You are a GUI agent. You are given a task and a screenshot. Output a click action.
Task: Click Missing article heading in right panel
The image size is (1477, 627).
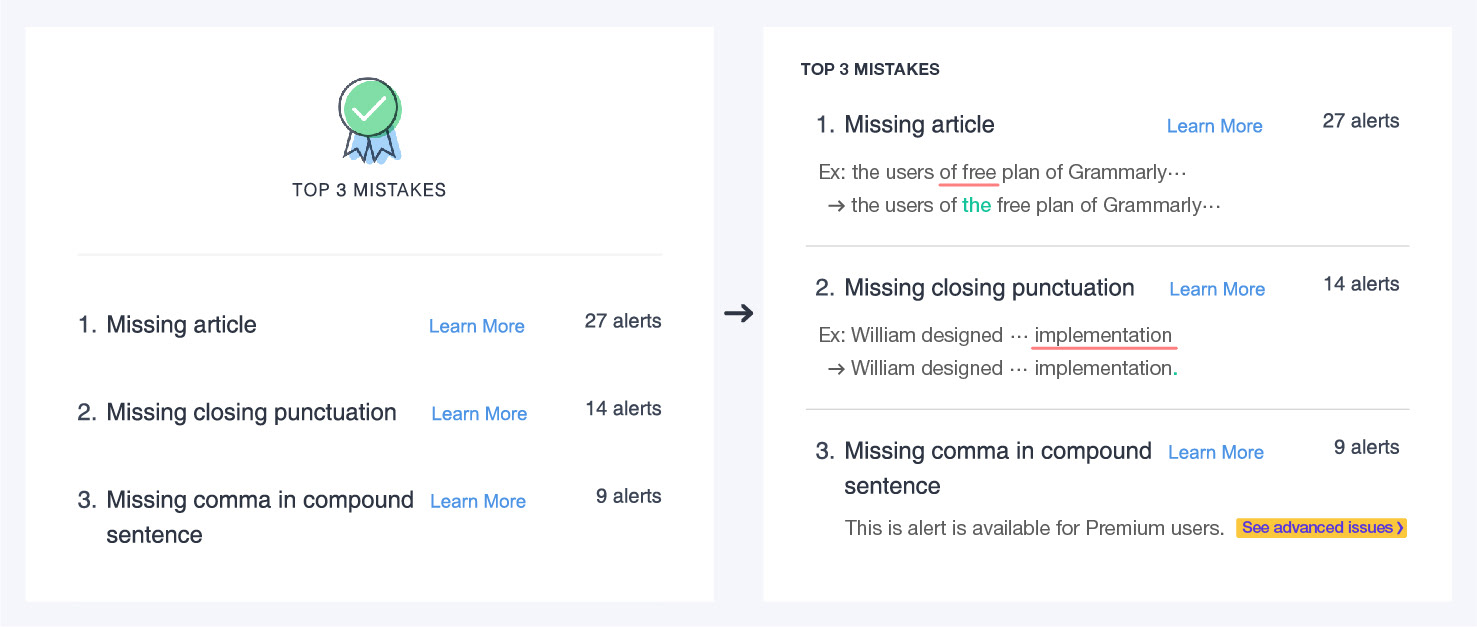click(919, 125)
